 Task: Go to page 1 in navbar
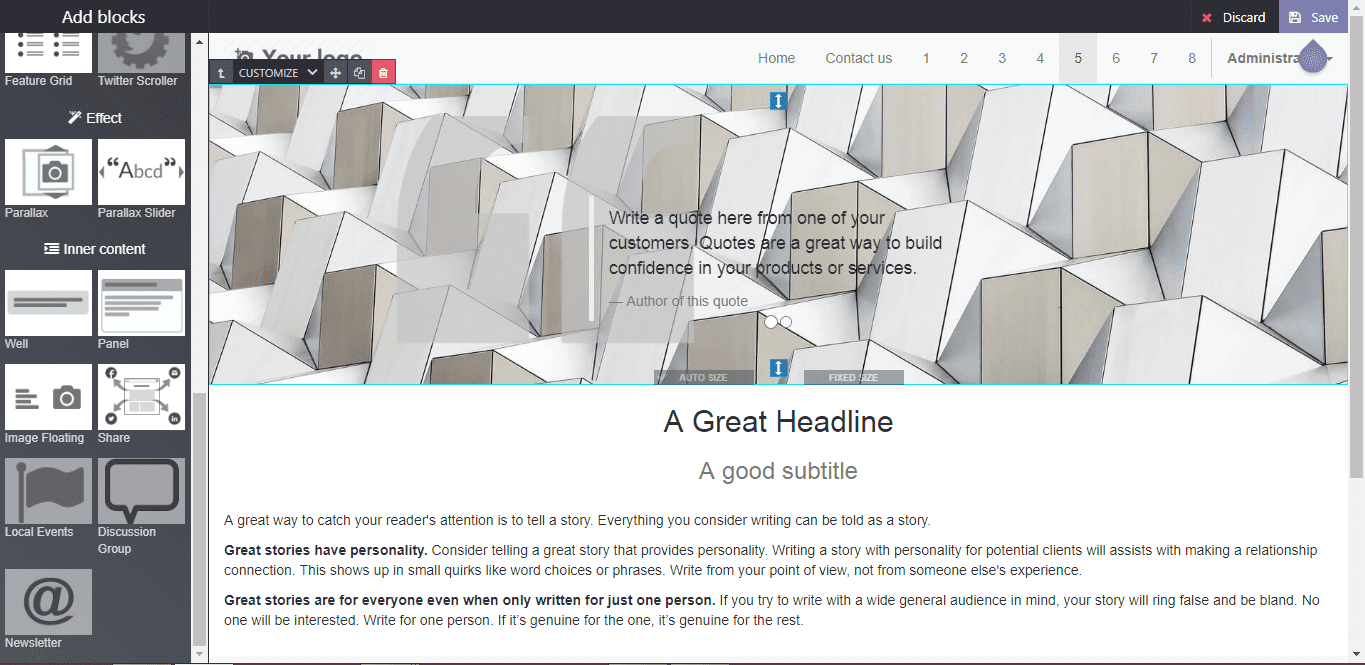coord(926,58)
